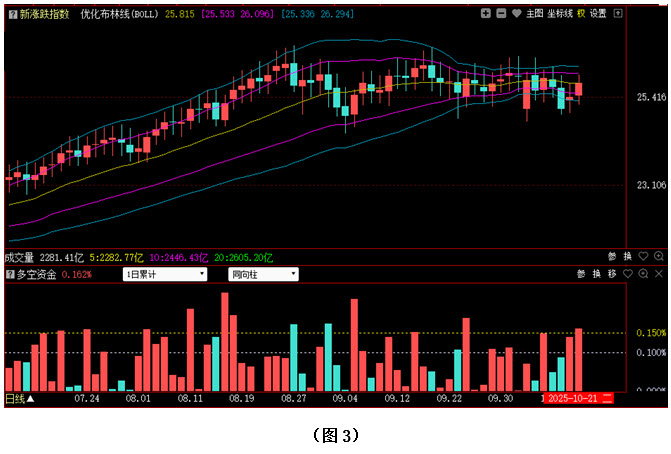The width and height of the screenshot is (671, 454).
Task: Open the 主图 menu
Action: tap(534, 14)
